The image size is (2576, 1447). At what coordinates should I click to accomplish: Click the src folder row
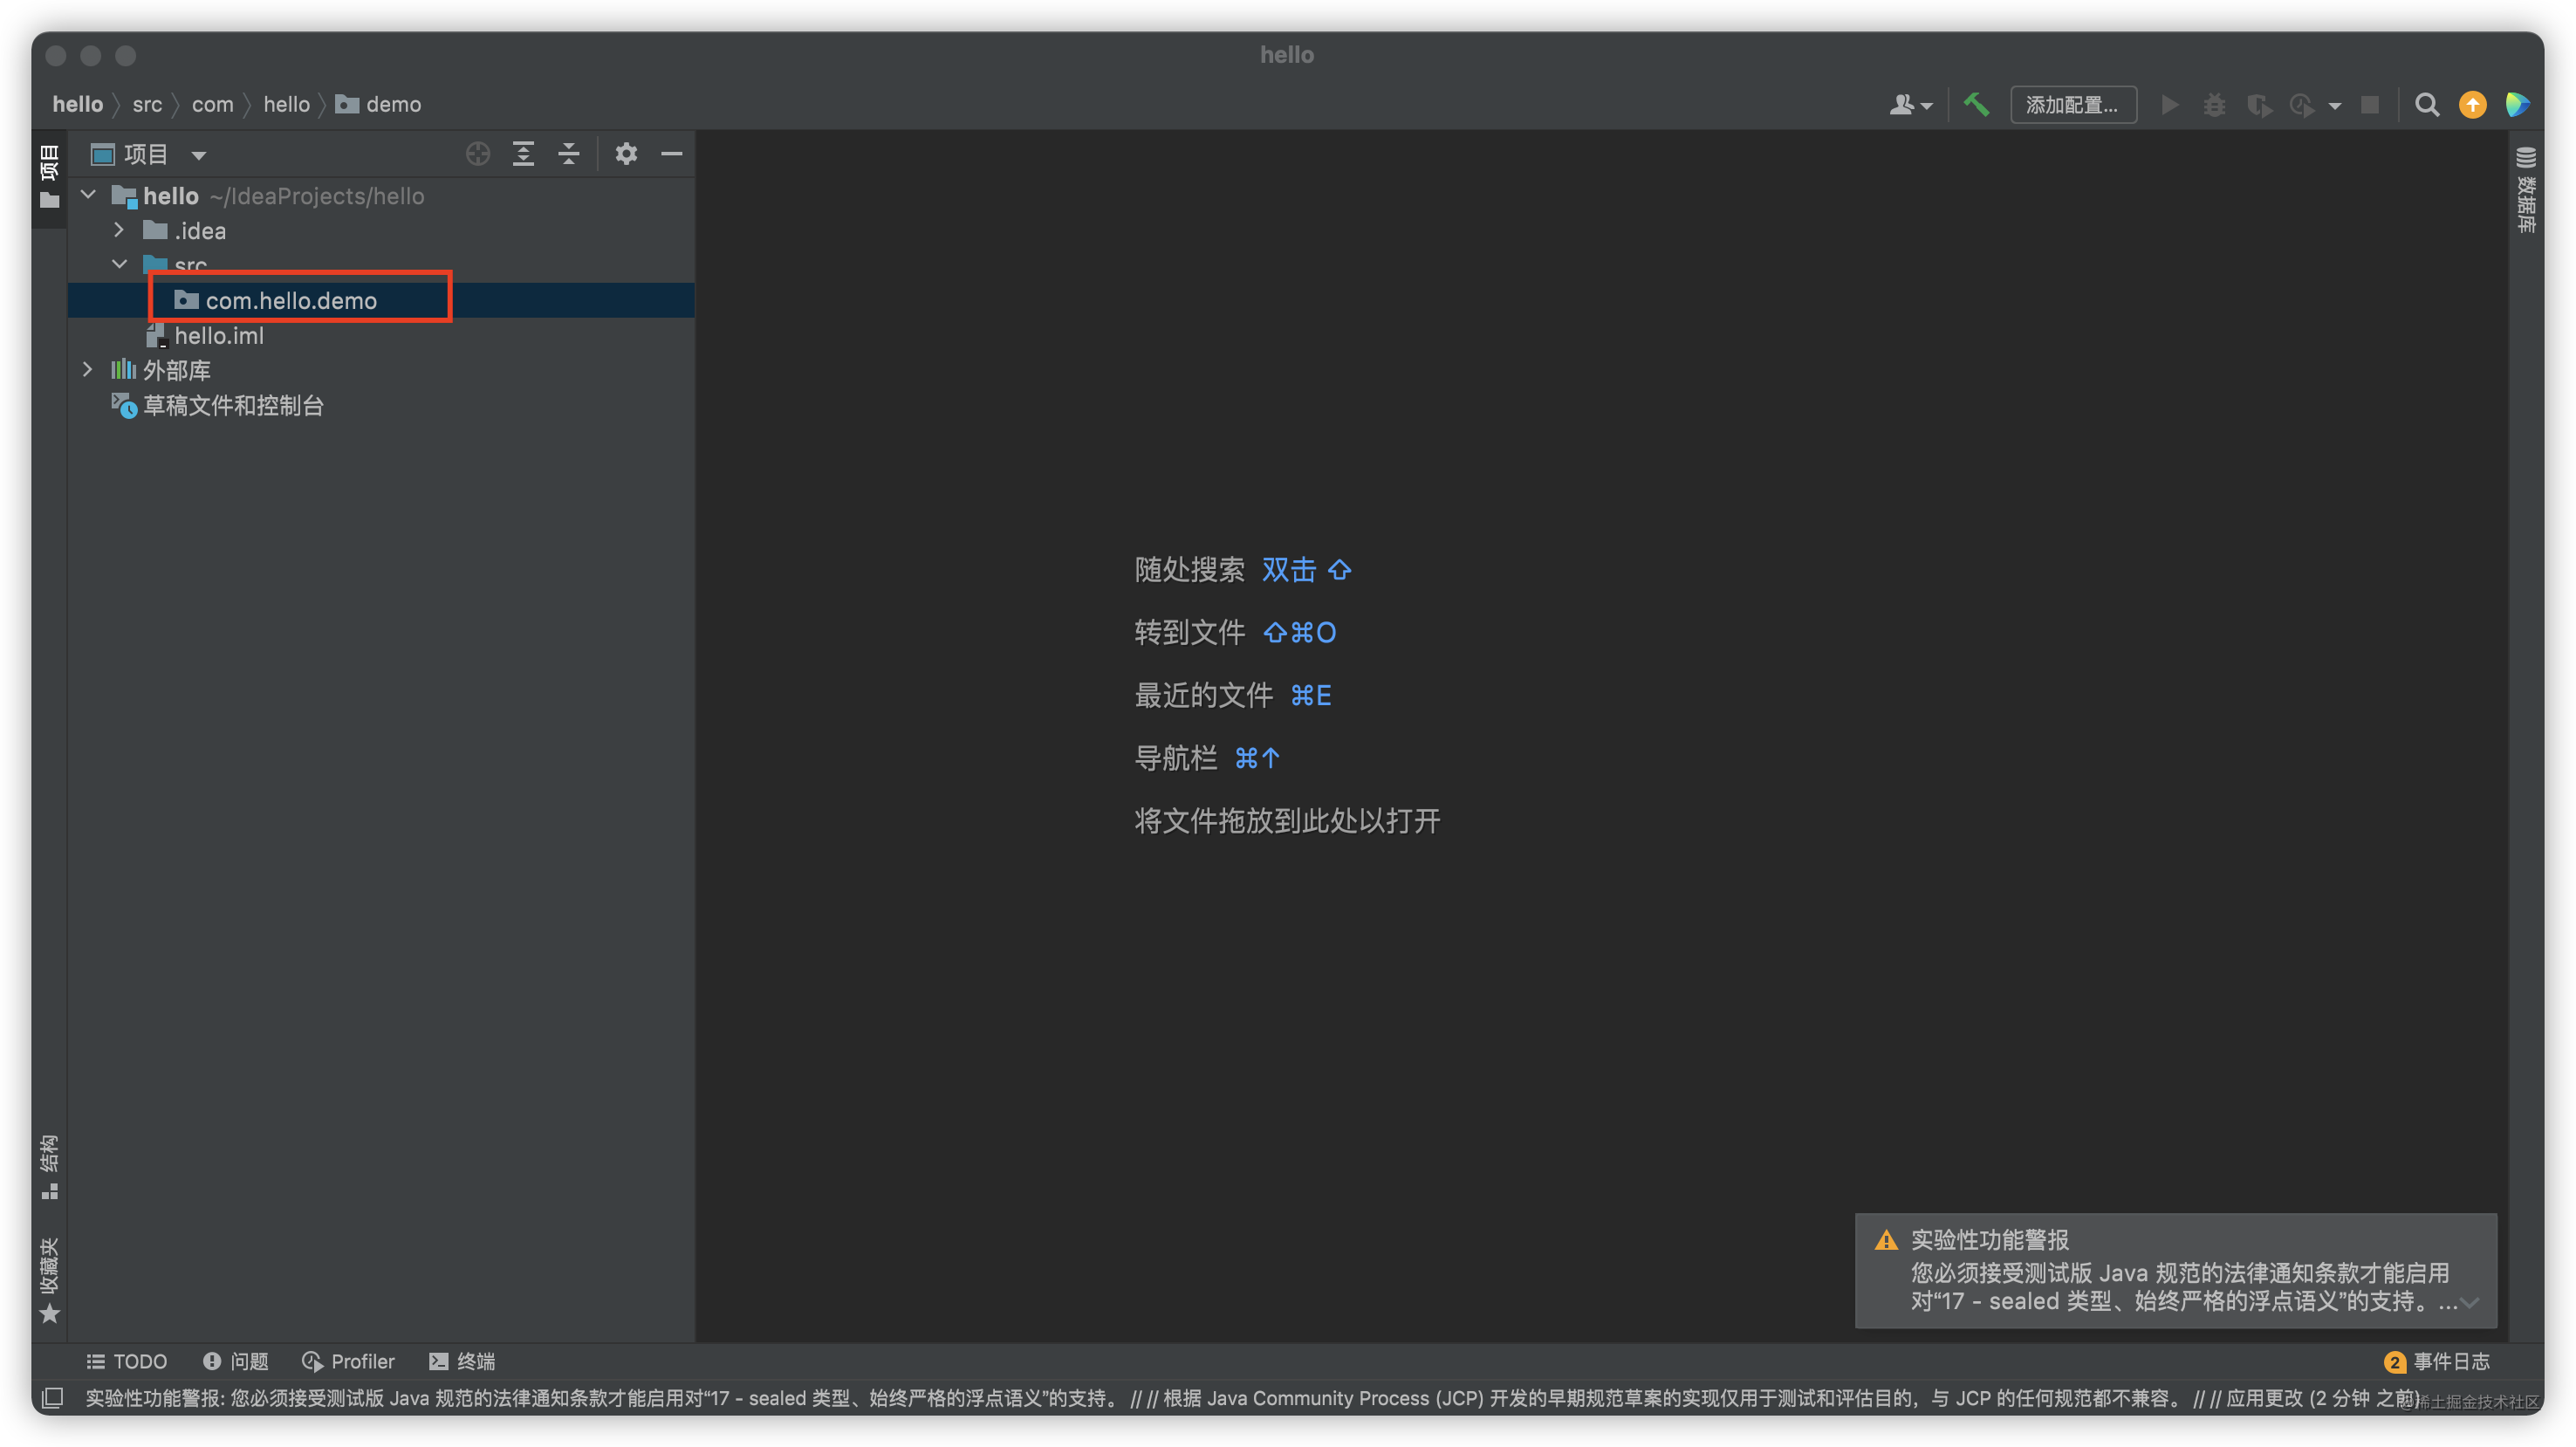tap(380, 265)
